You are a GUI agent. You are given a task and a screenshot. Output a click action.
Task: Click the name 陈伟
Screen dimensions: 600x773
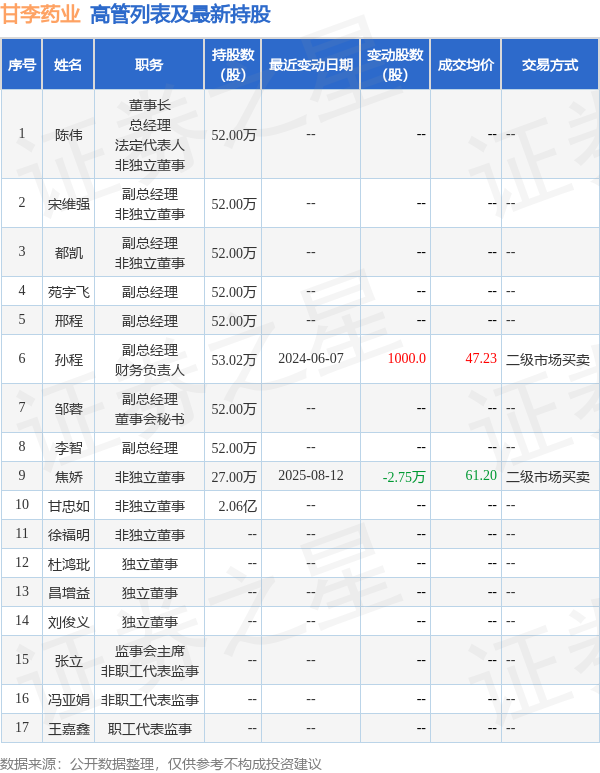coord(69,135)
